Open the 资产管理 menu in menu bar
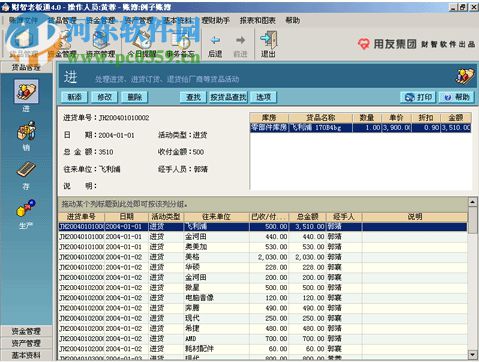Screen dimensions: 479x362 (139, 20)
